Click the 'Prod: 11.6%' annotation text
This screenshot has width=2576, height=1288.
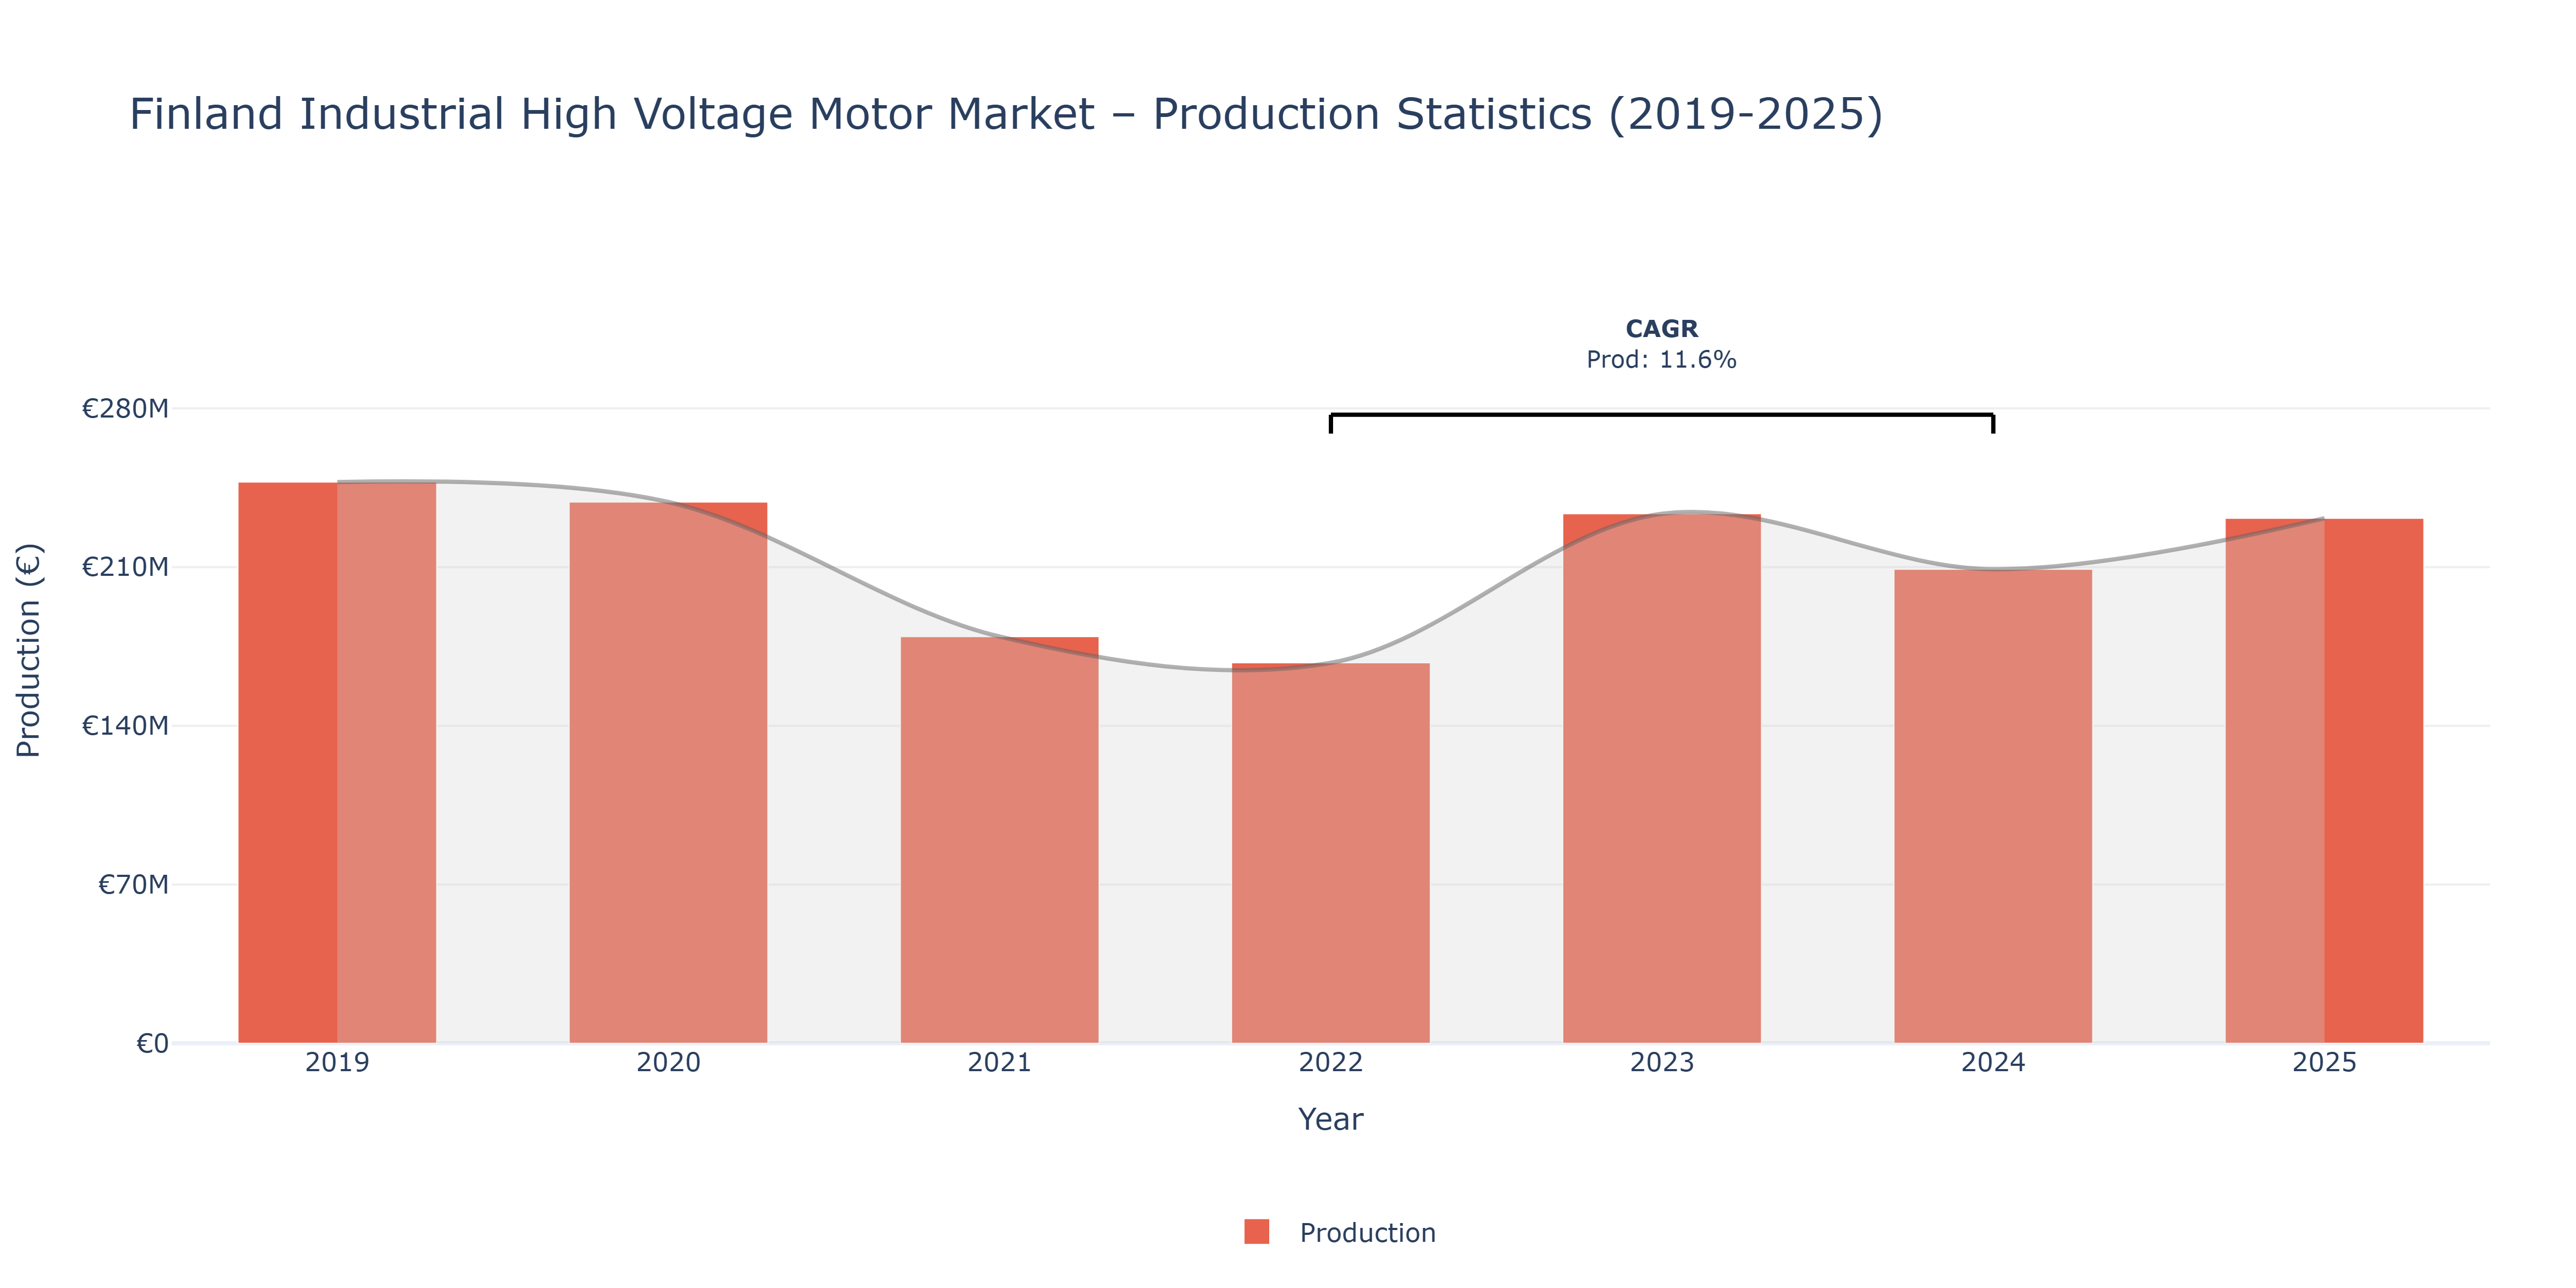[x=1661, y=359]
